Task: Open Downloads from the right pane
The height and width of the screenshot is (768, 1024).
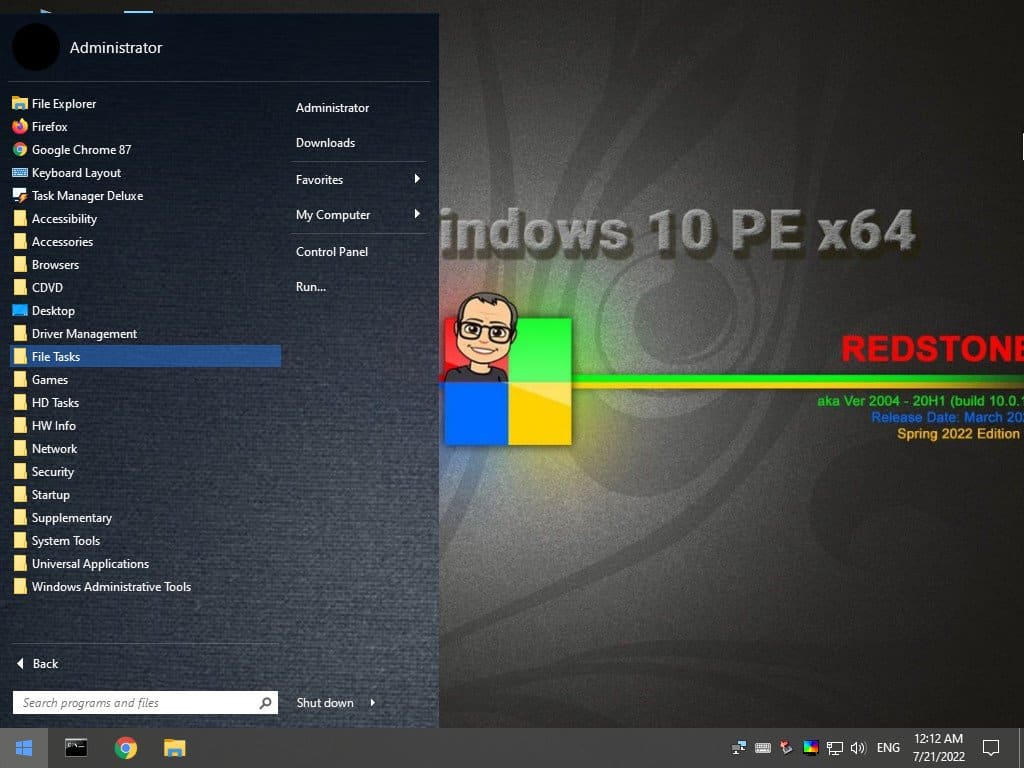Action: (325, 143)
